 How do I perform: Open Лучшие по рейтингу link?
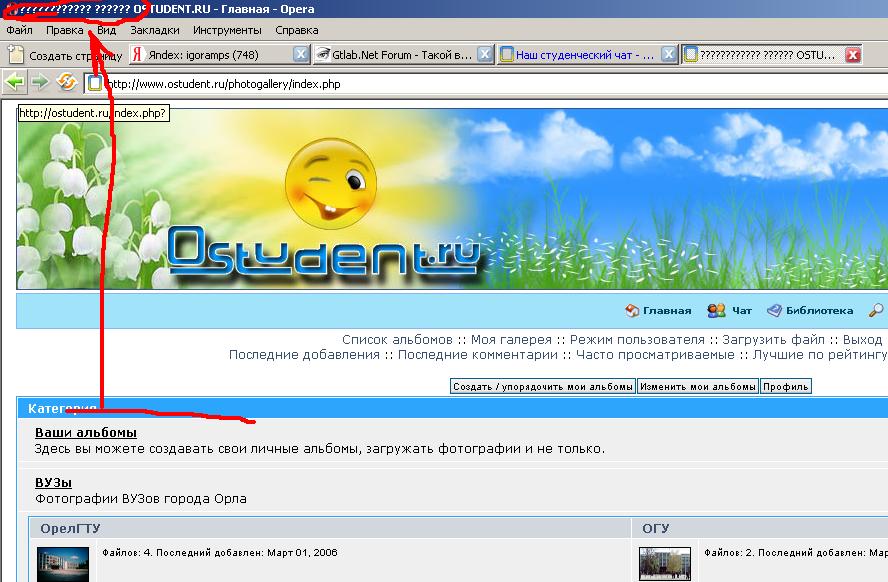pos(820,354)
